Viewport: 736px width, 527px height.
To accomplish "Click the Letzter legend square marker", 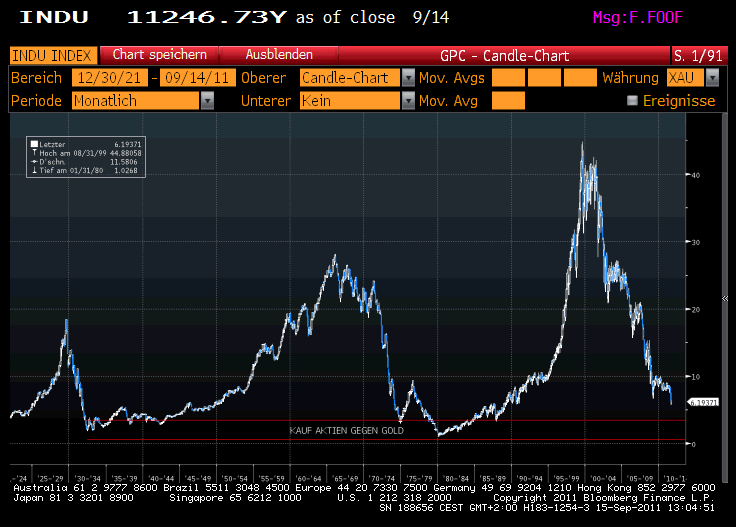I will [34, 144].
